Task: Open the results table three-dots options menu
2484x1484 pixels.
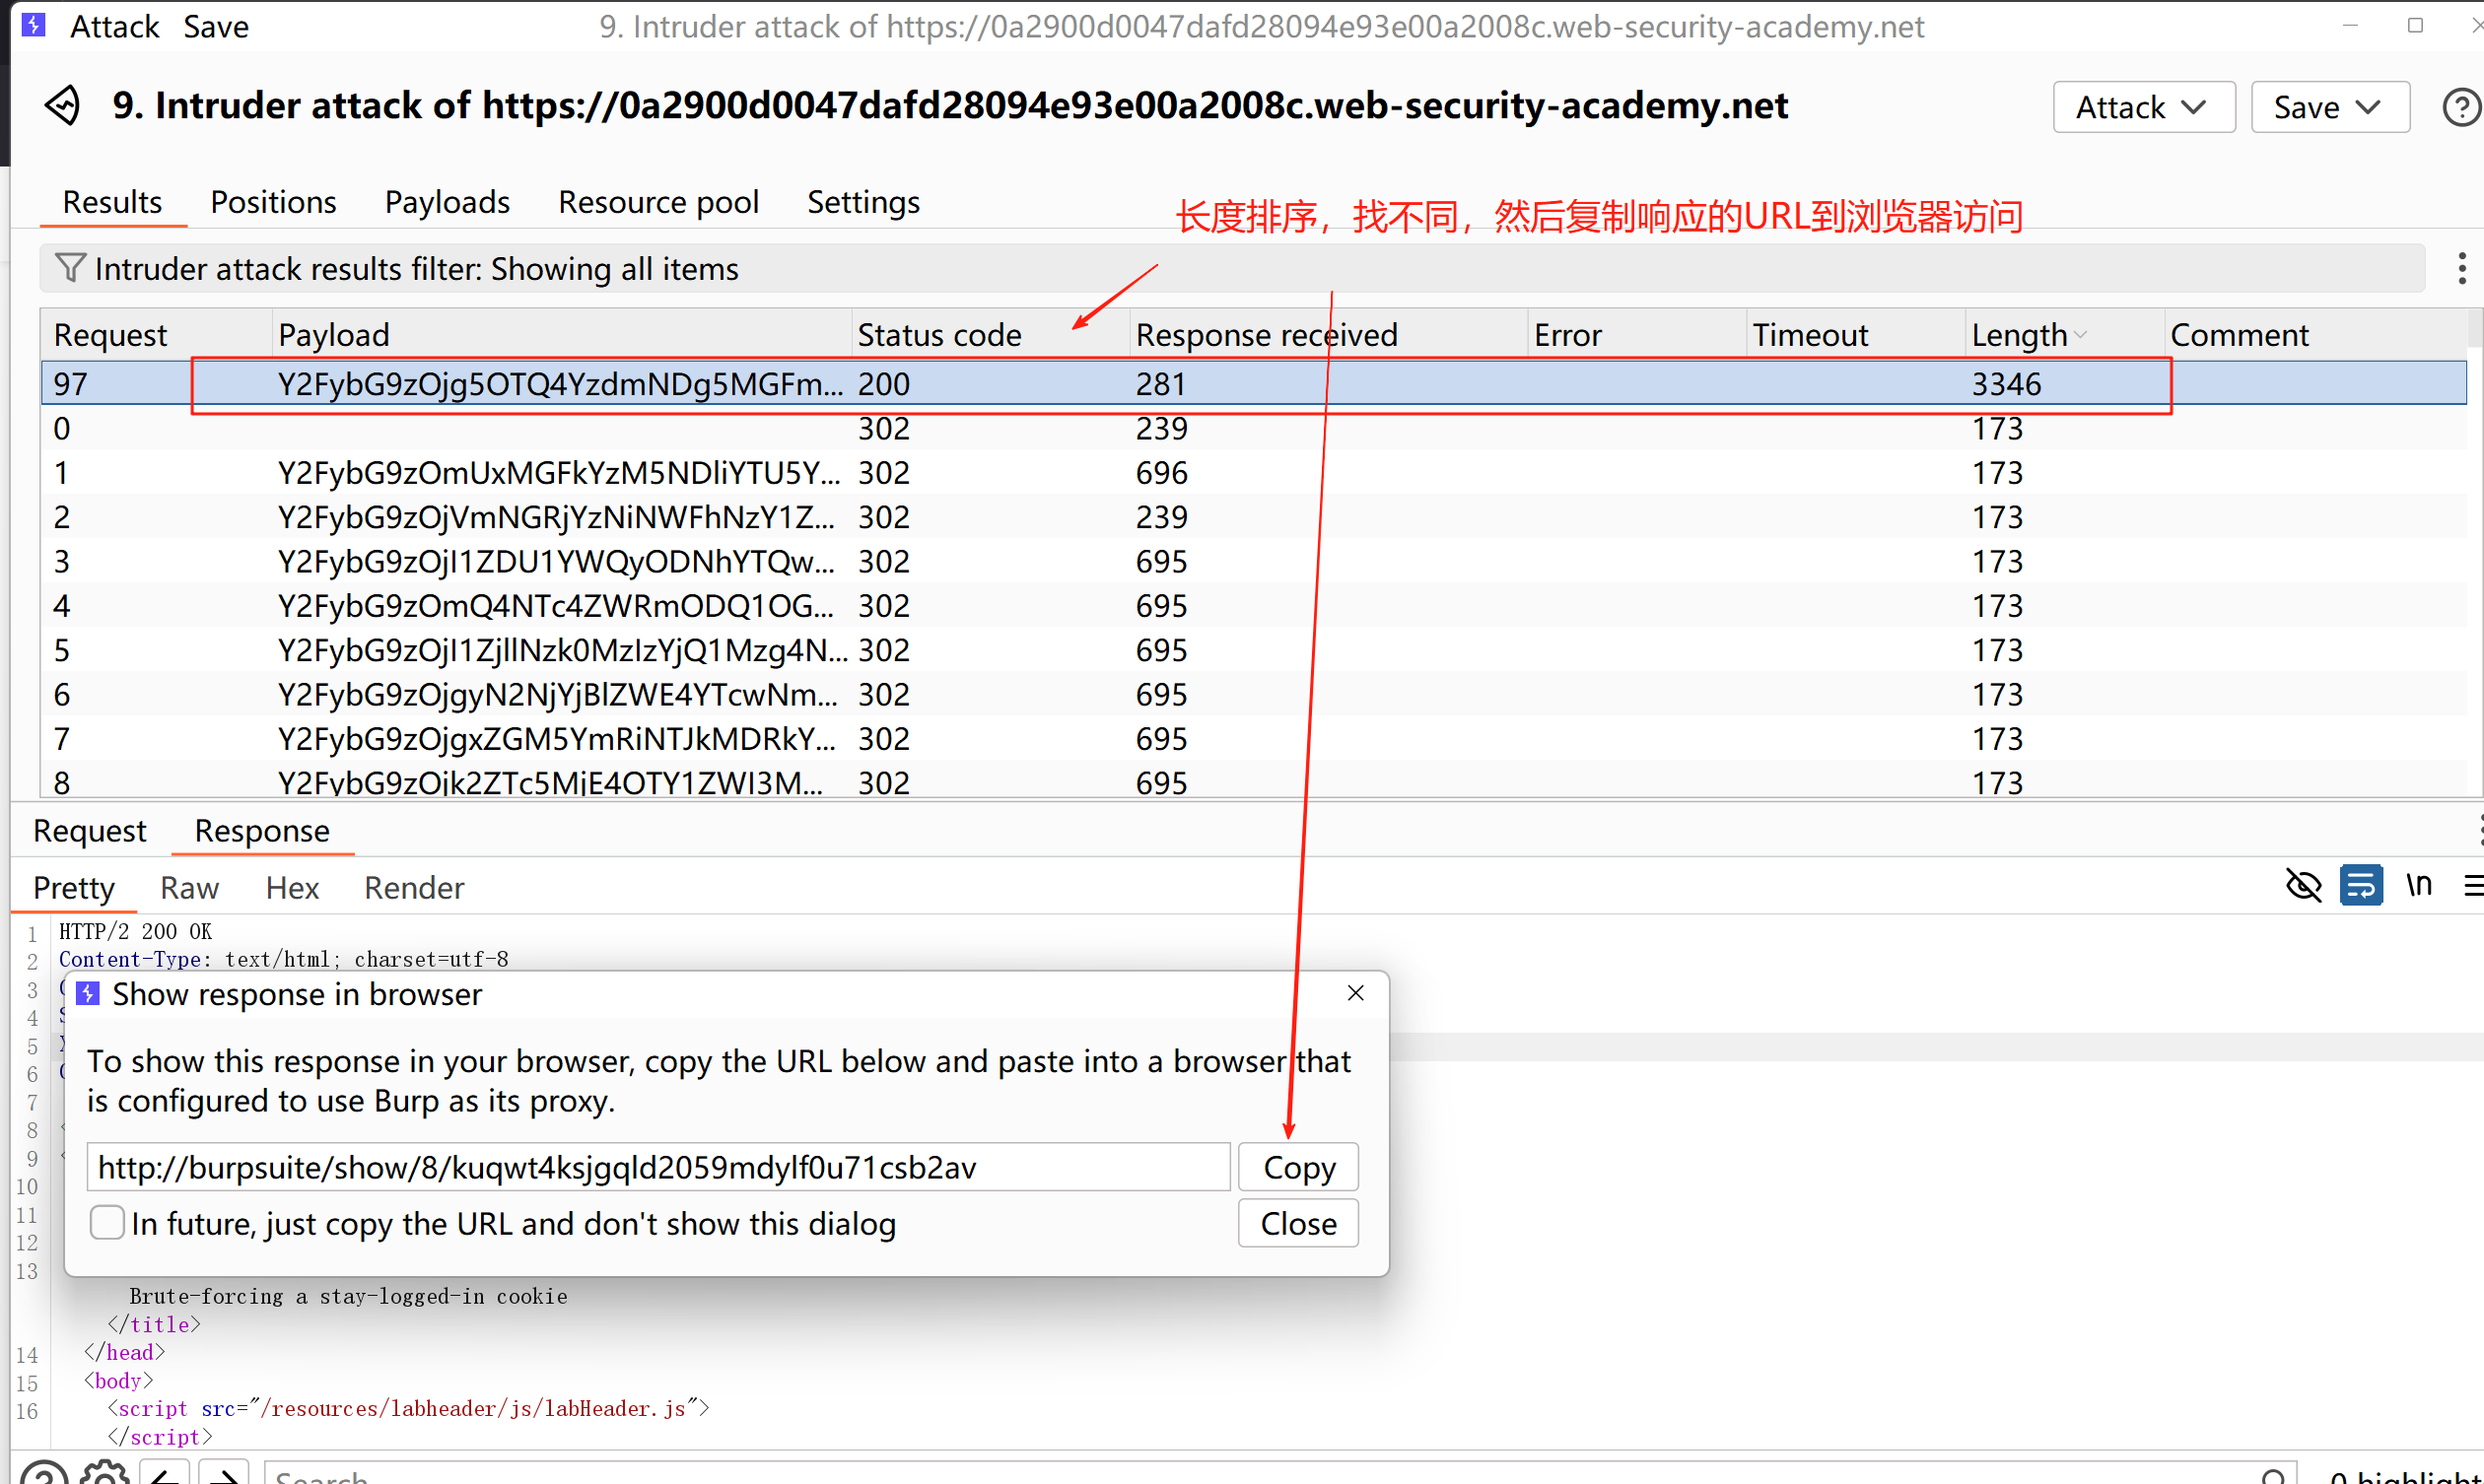Action: point(2461,268)
